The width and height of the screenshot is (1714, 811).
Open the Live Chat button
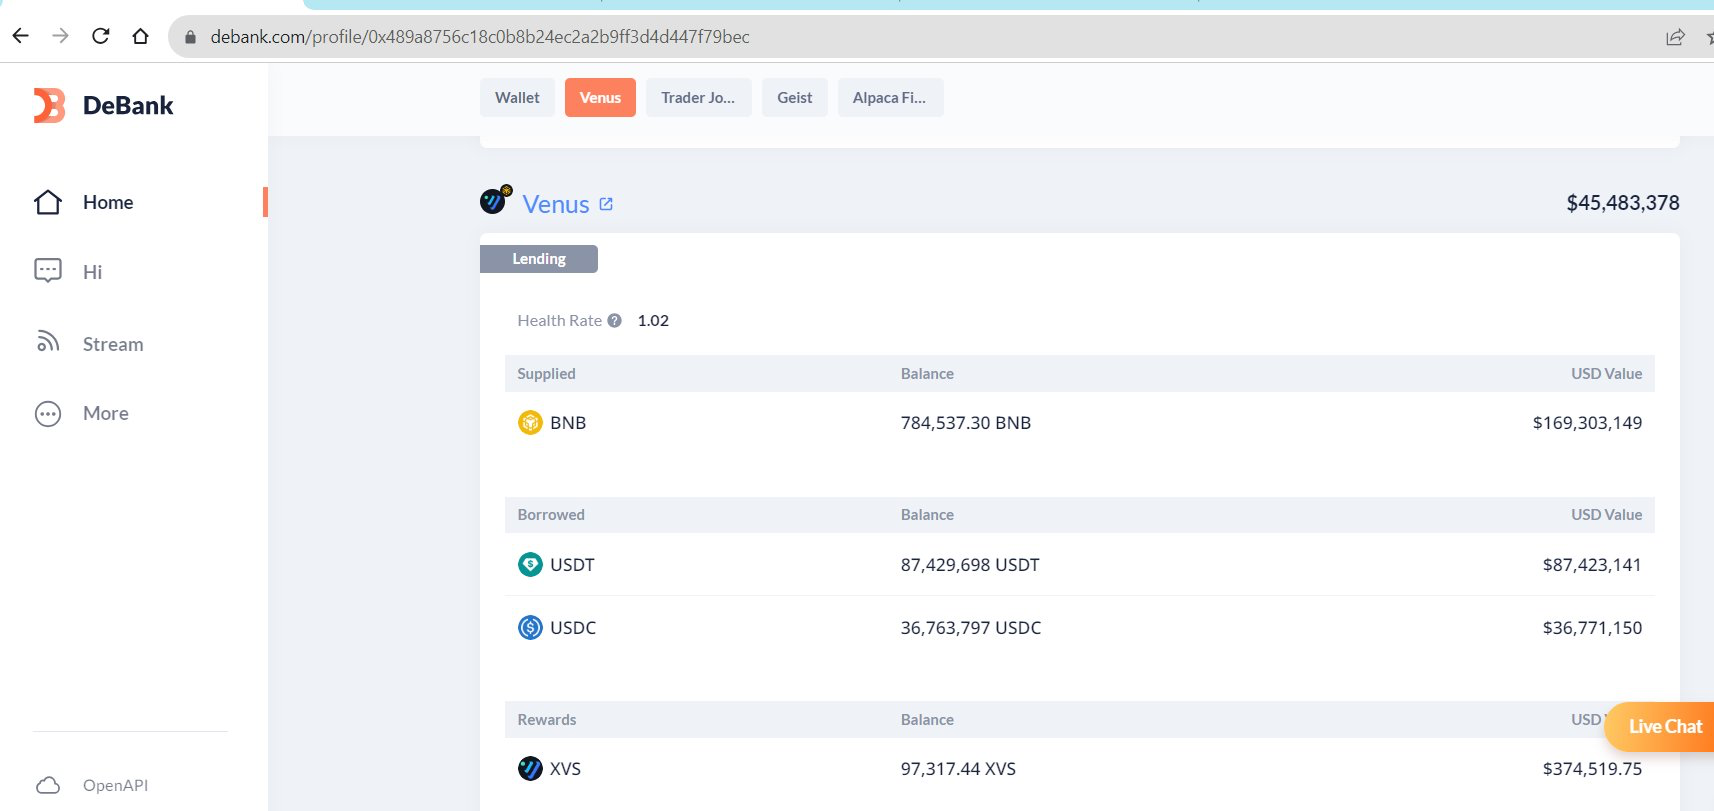pos(1660,727)
